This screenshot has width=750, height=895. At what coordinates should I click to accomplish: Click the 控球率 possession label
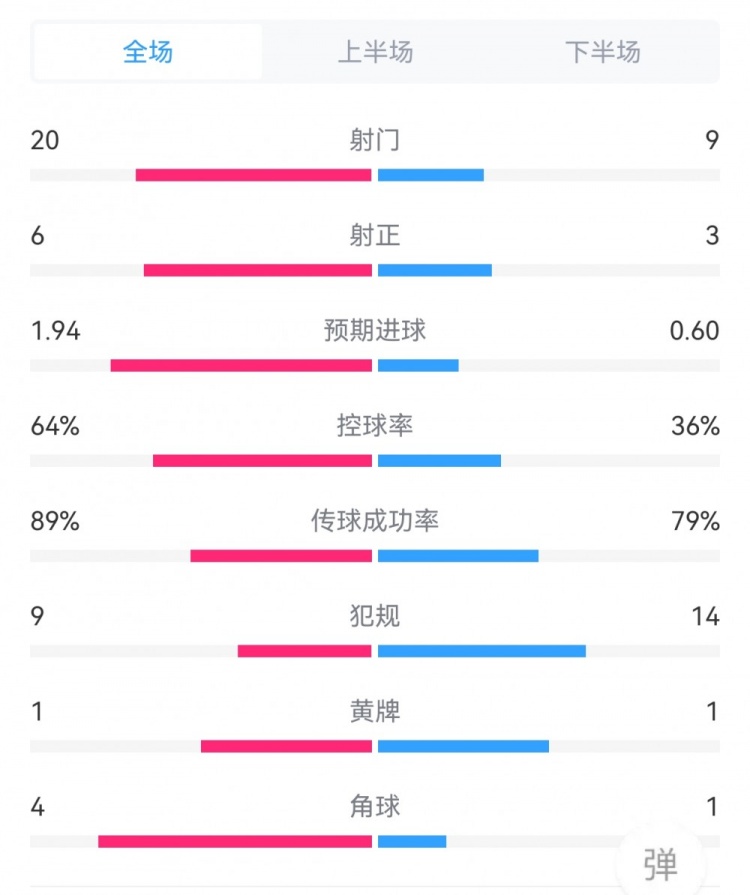[x=375, y=426]
